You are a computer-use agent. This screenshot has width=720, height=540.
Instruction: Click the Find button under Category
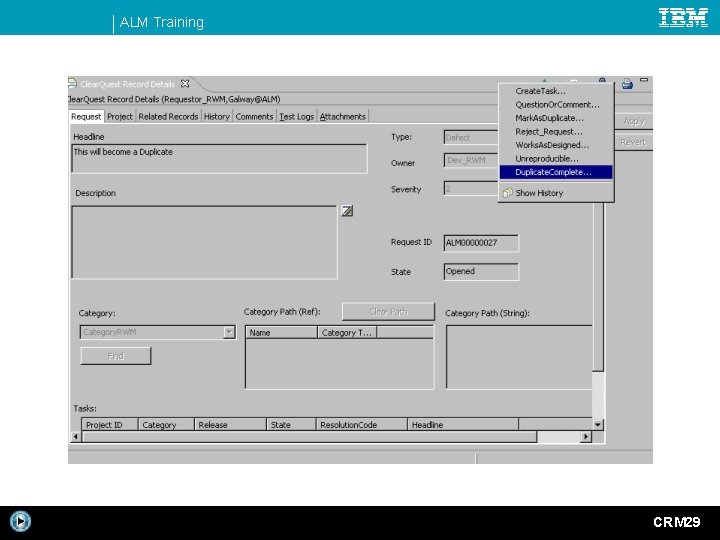click(x=116, y=356)
